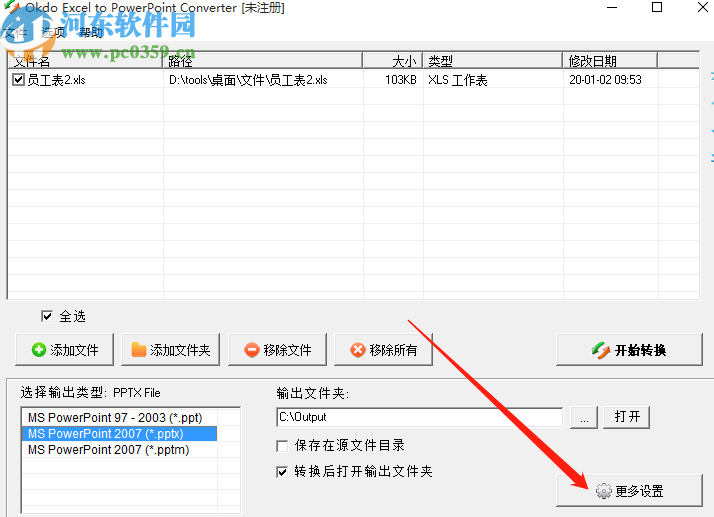714x517 pixels.
Task: Sort by the 类型 column header
Action: click(x=493, y=61)
